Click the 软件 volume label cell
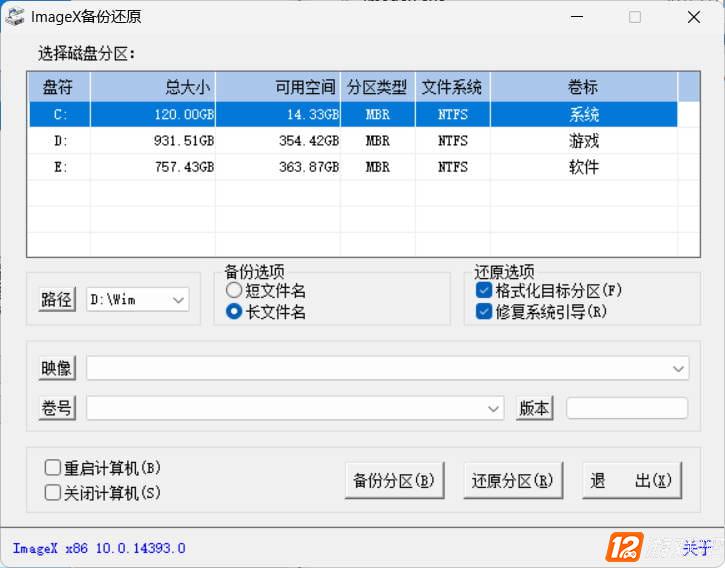This screenshot has height=568, width=725. click(x=584, y=167)
